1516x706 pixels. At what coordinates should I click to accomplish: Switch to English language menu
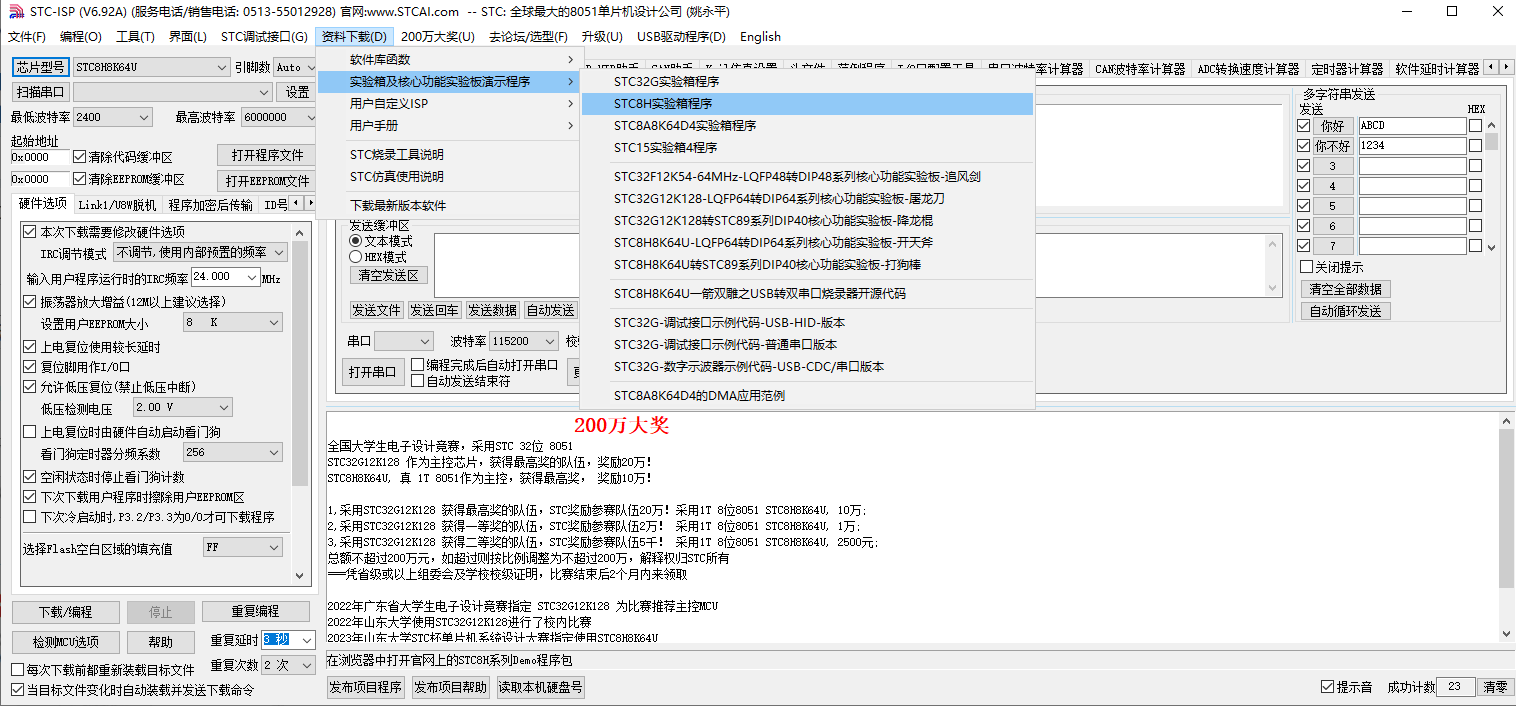pos(760,37)
